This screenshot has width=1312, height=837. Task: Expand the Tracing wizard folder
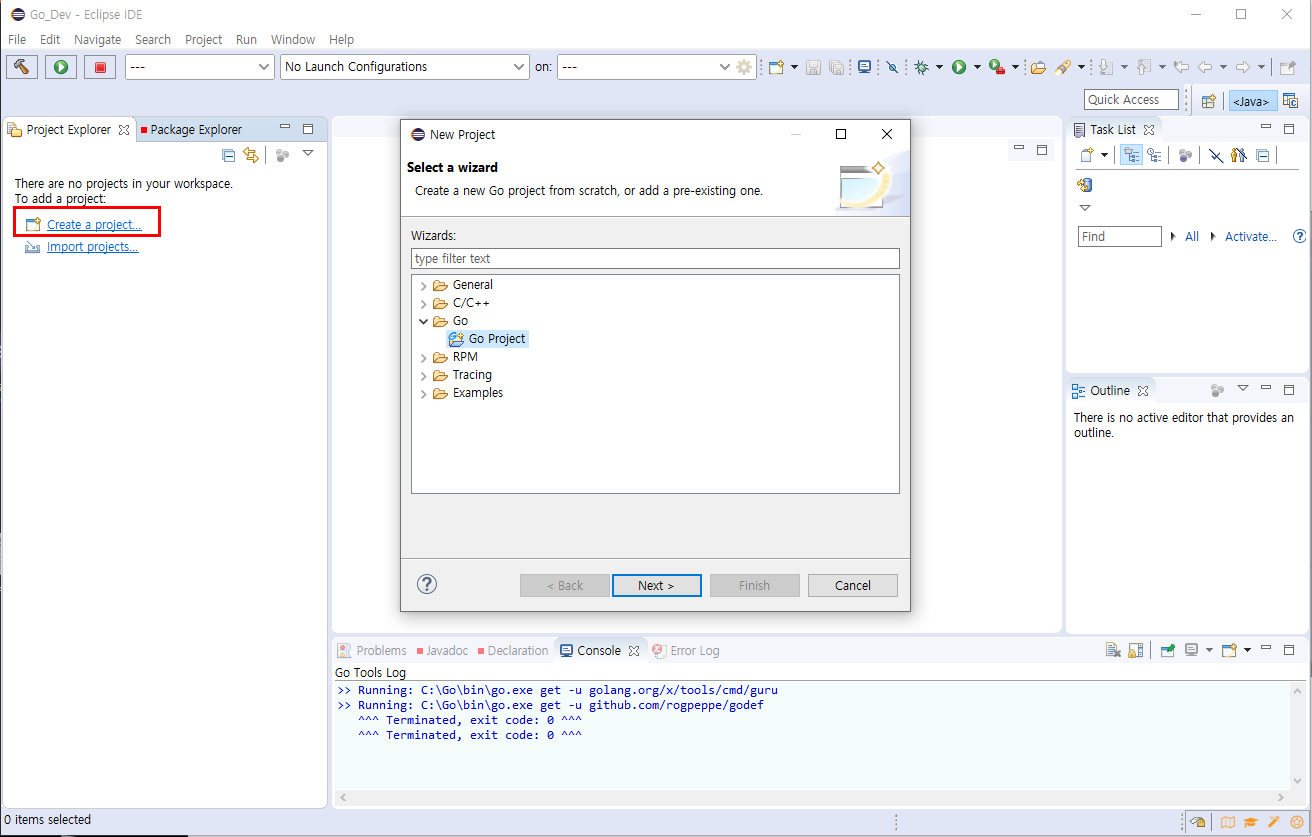click(x=424, y=376)
